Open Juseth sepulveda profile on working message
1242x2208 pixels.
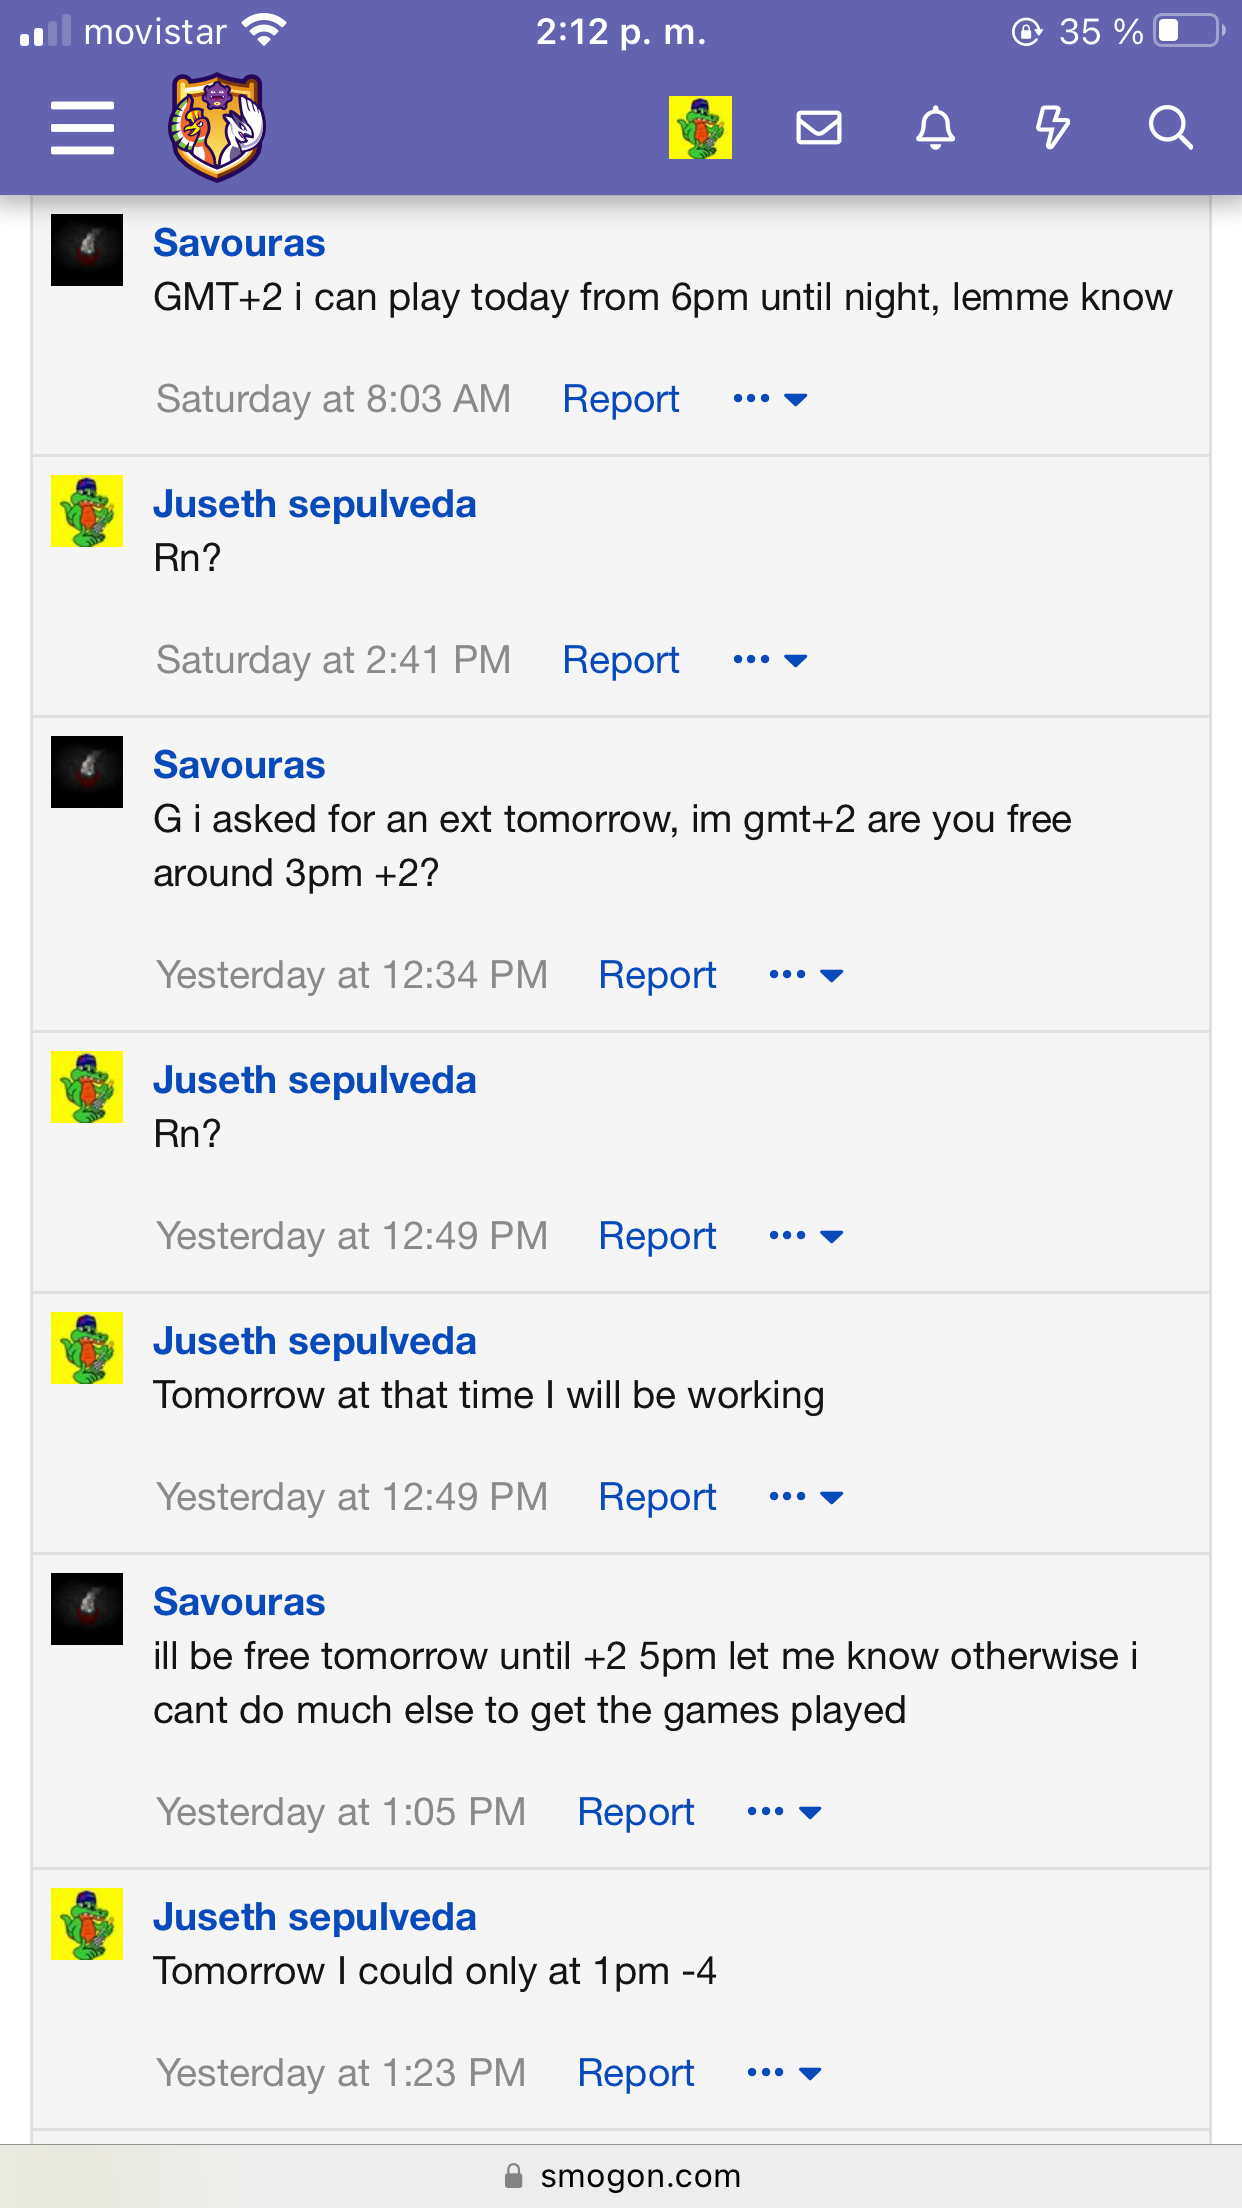pos(315,1341)
